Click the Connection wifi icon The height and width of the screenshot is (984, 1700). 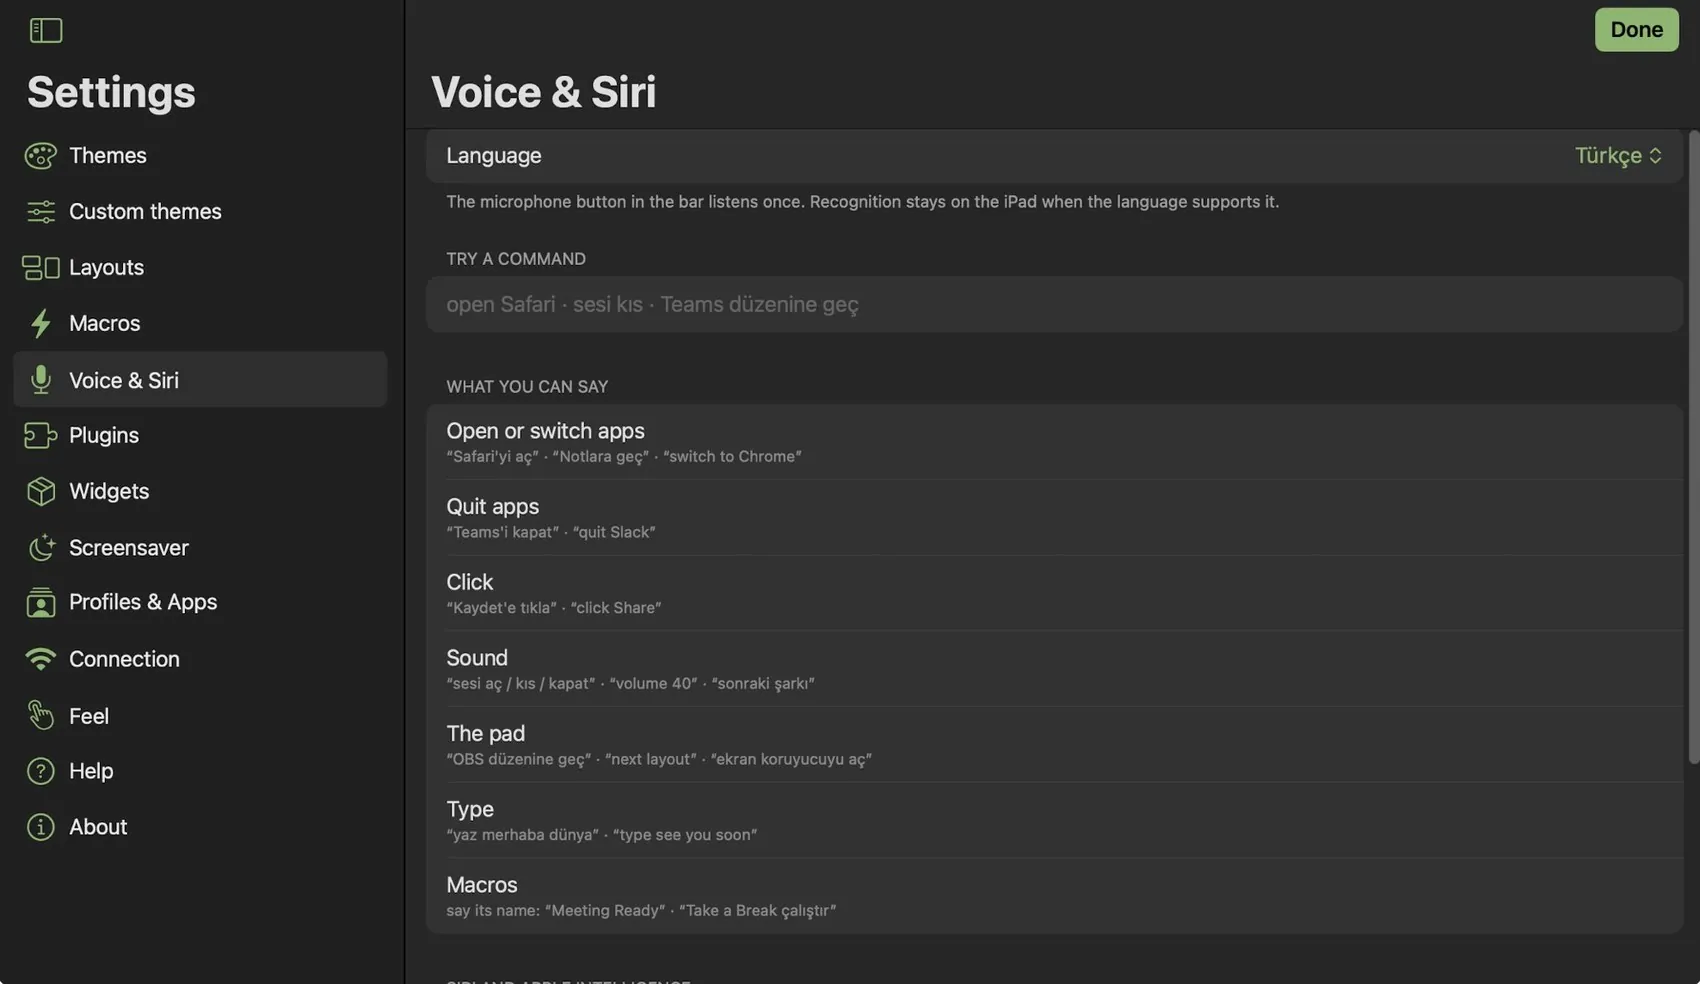[x=40, y=660]
